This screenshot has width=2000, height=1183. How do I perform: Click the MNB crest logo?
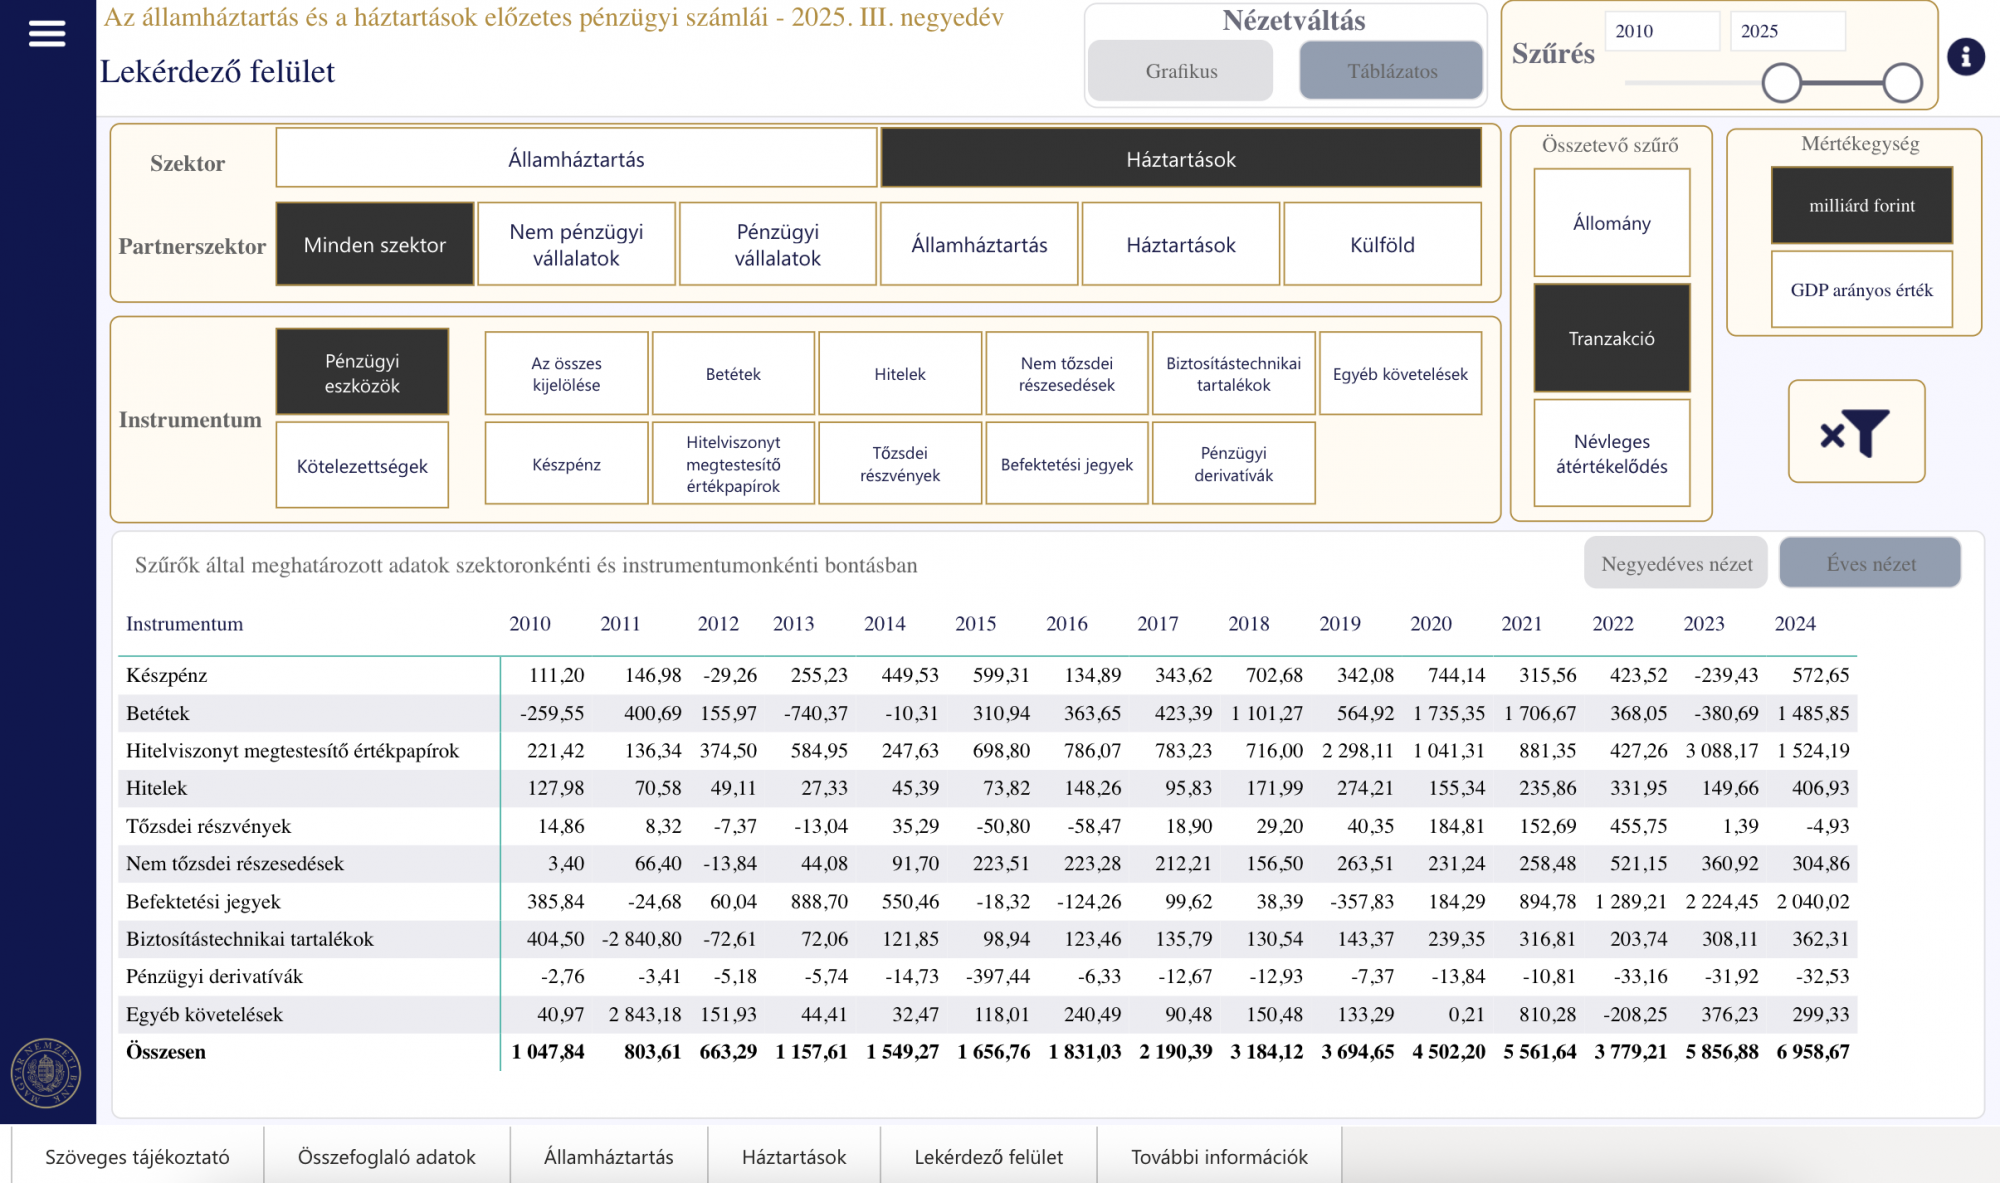(46, 1073)
